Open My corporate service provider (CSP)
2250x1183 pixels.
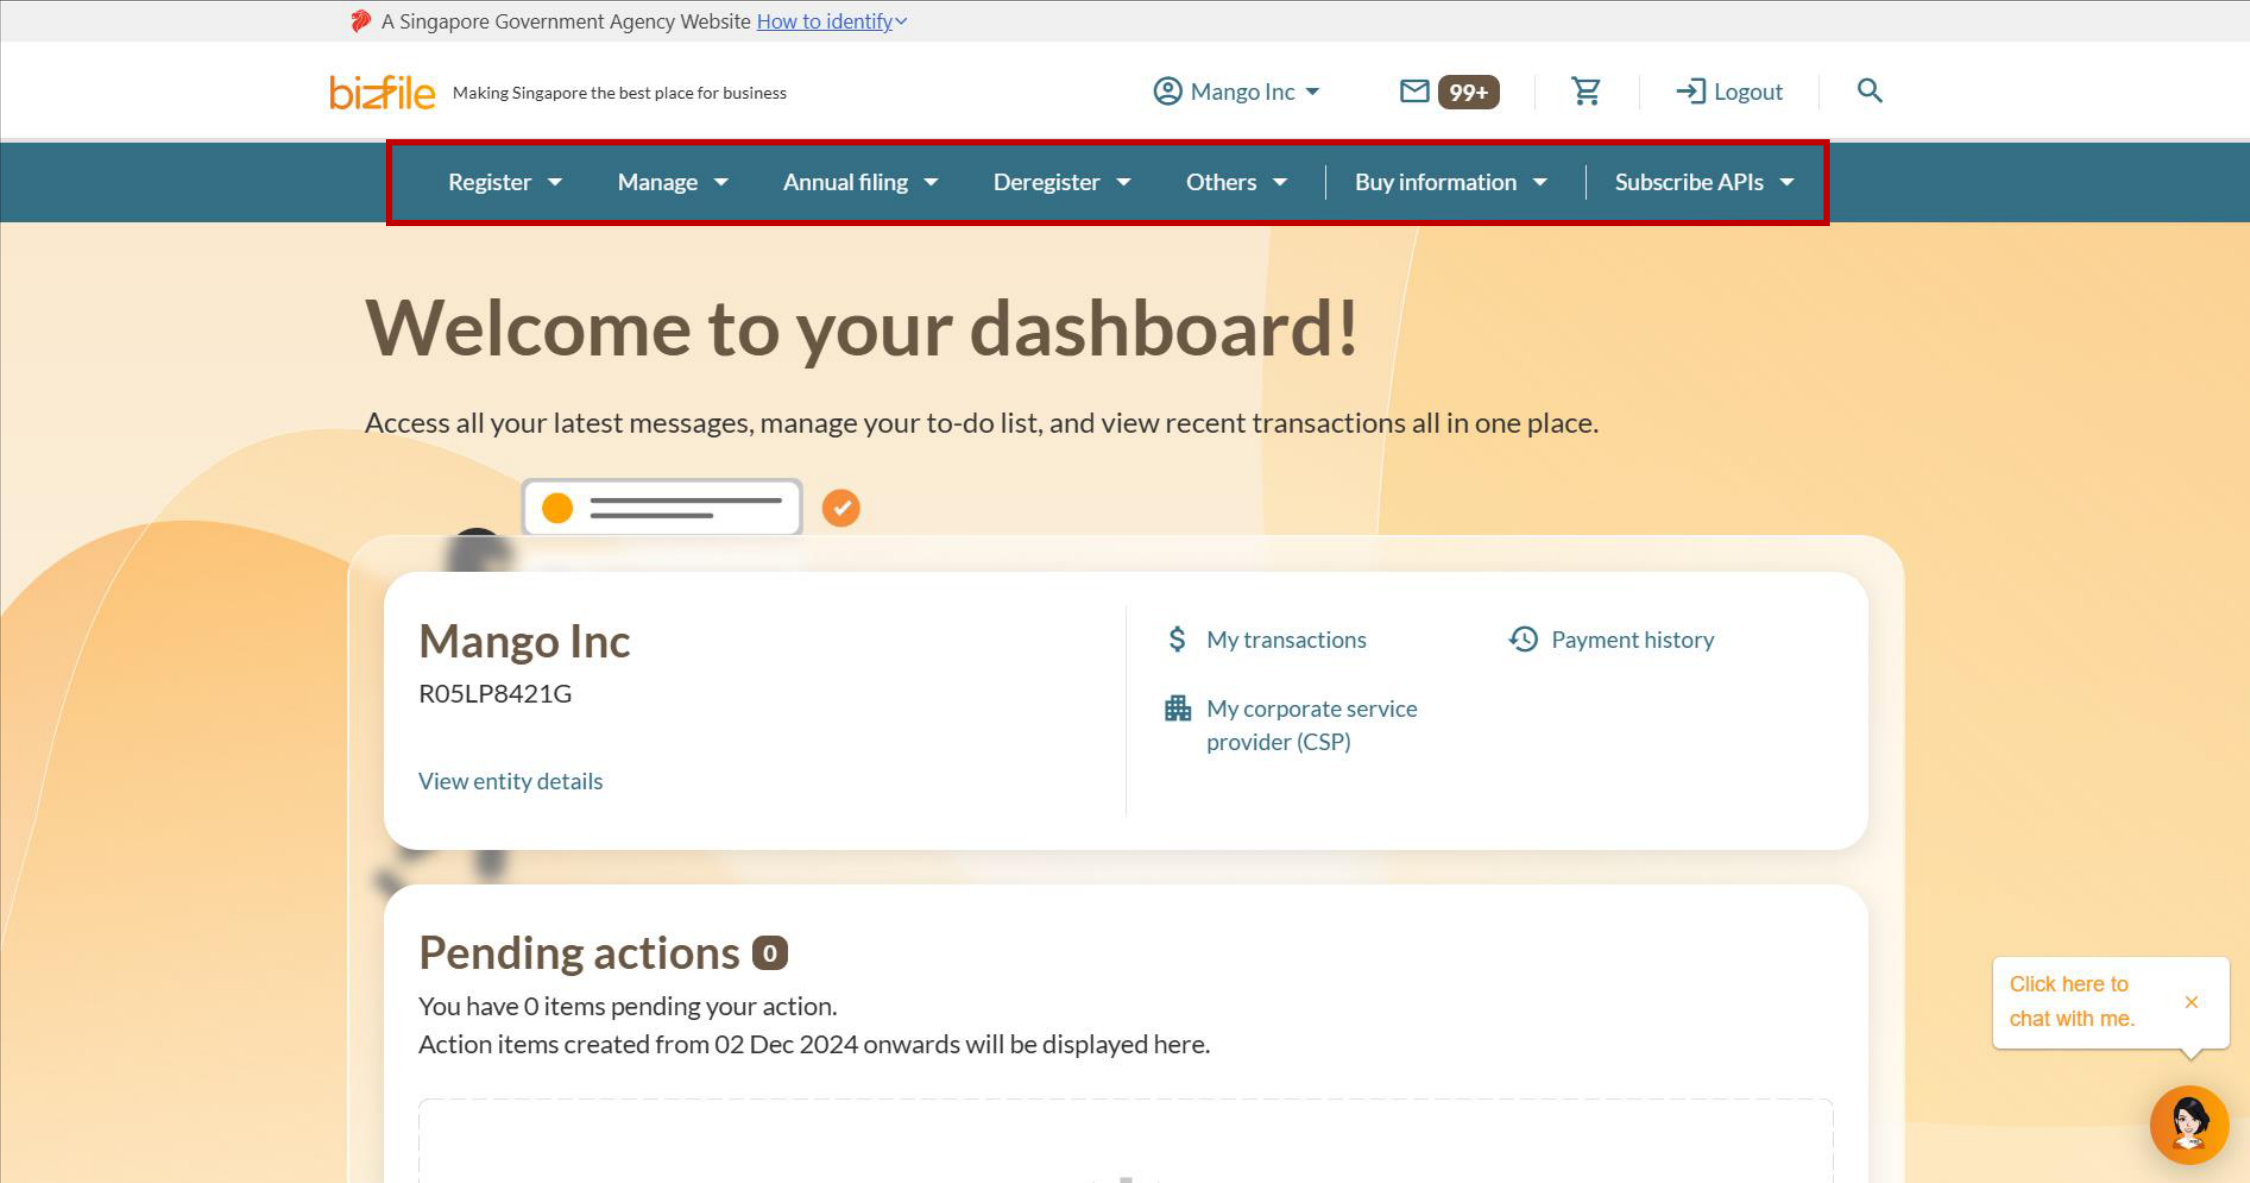click(x=1311, y=725)
